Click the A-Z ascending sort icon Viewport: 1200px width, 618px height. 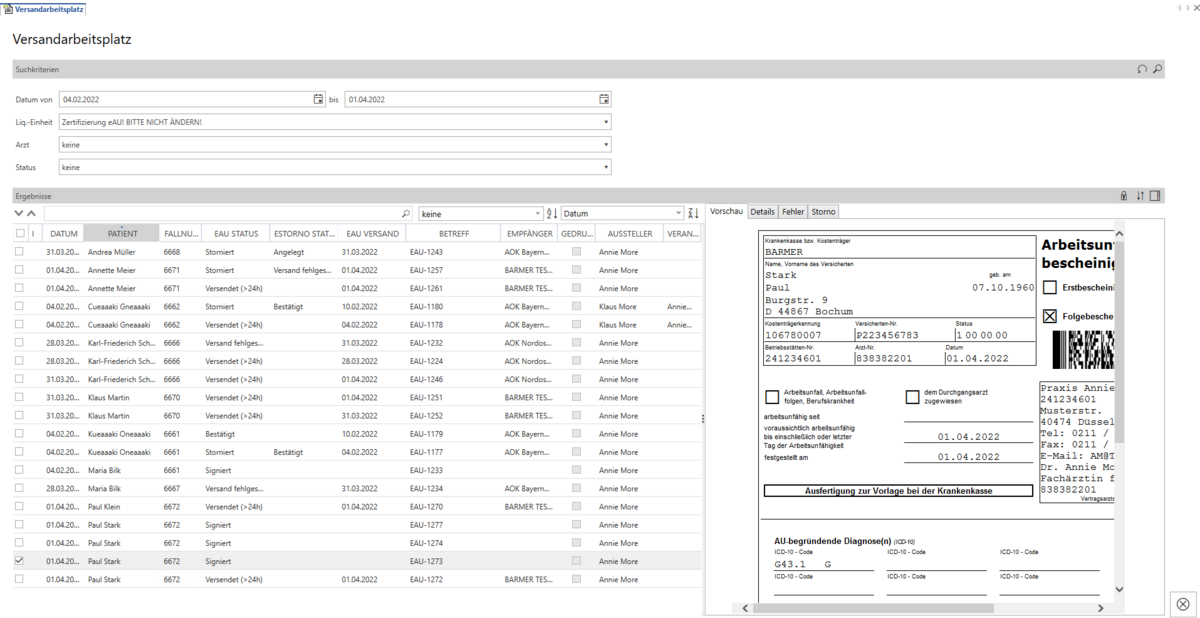(x=552, y=214)
